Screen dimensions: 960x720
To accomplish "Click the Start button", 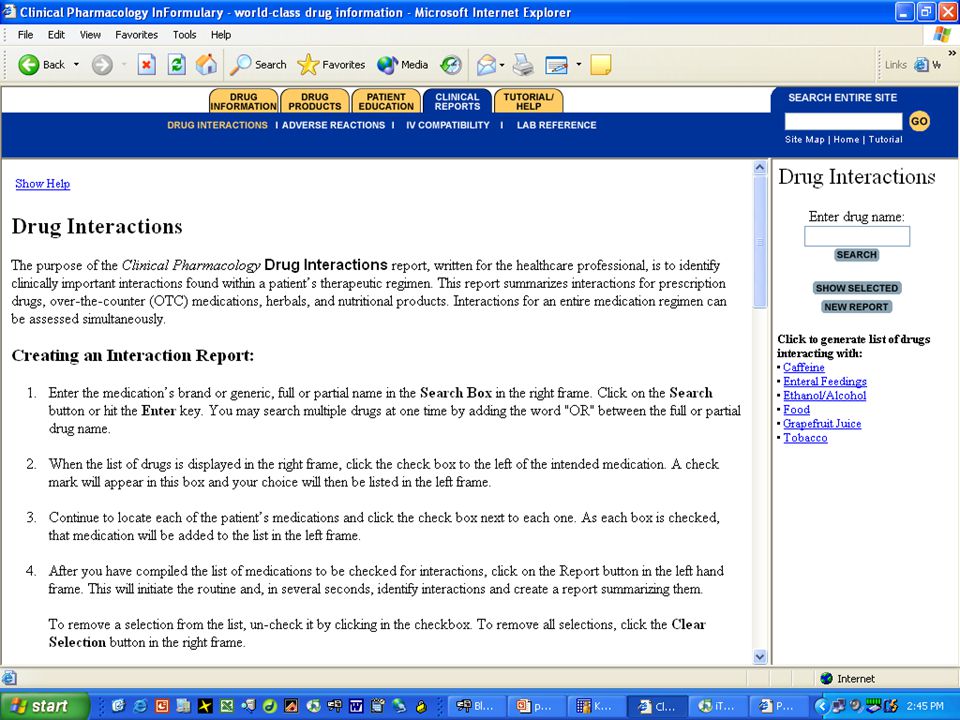I will pyautogui.click(x=44, y=706).
